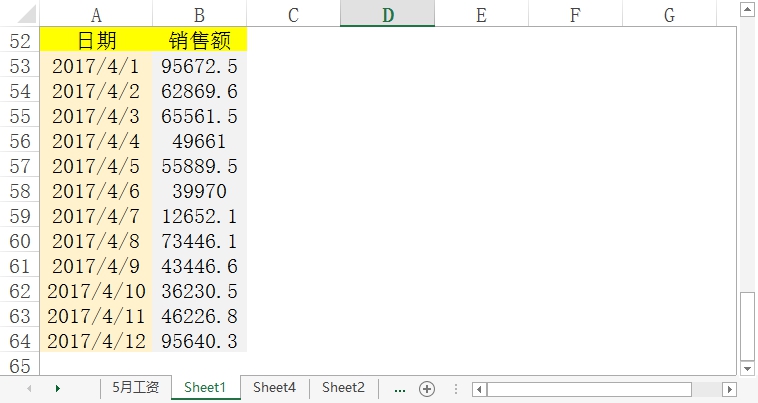758x403 pixels.
Task: Click the vertical scrollbar thumb
Action: pos(747,326)
